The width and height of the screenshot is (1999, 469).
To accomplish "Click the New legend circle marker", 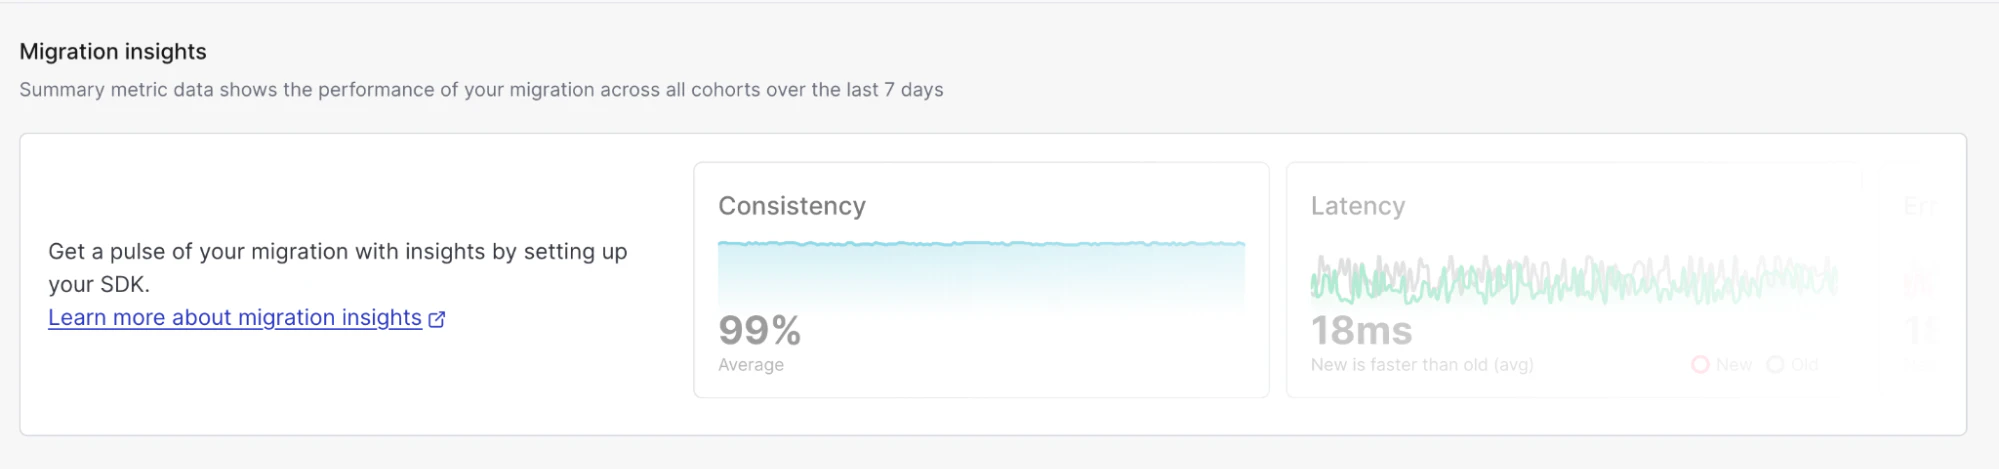I will (1699, 365).
